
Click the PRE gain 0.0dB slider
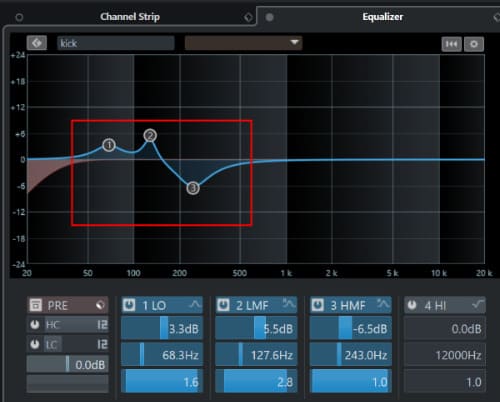[x=68, y=364]
